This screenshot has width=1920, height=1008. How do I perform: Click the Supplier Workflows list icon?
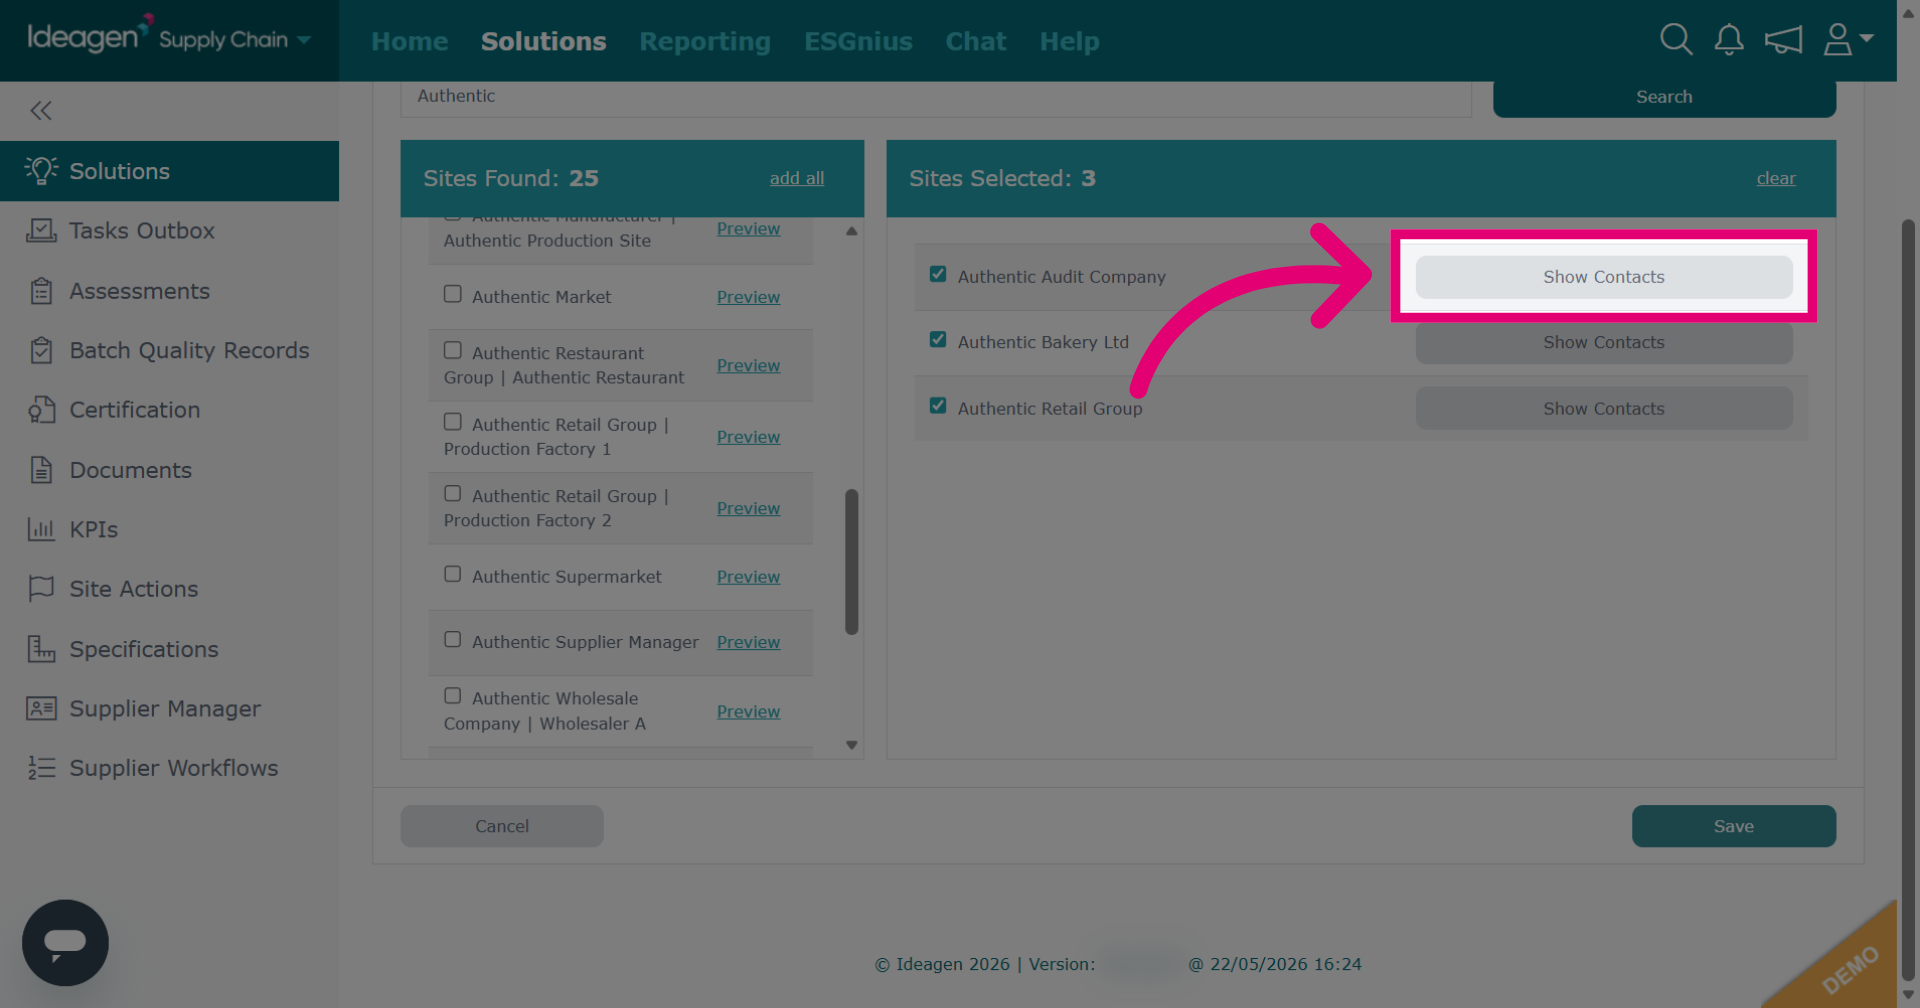coord(41,768)
